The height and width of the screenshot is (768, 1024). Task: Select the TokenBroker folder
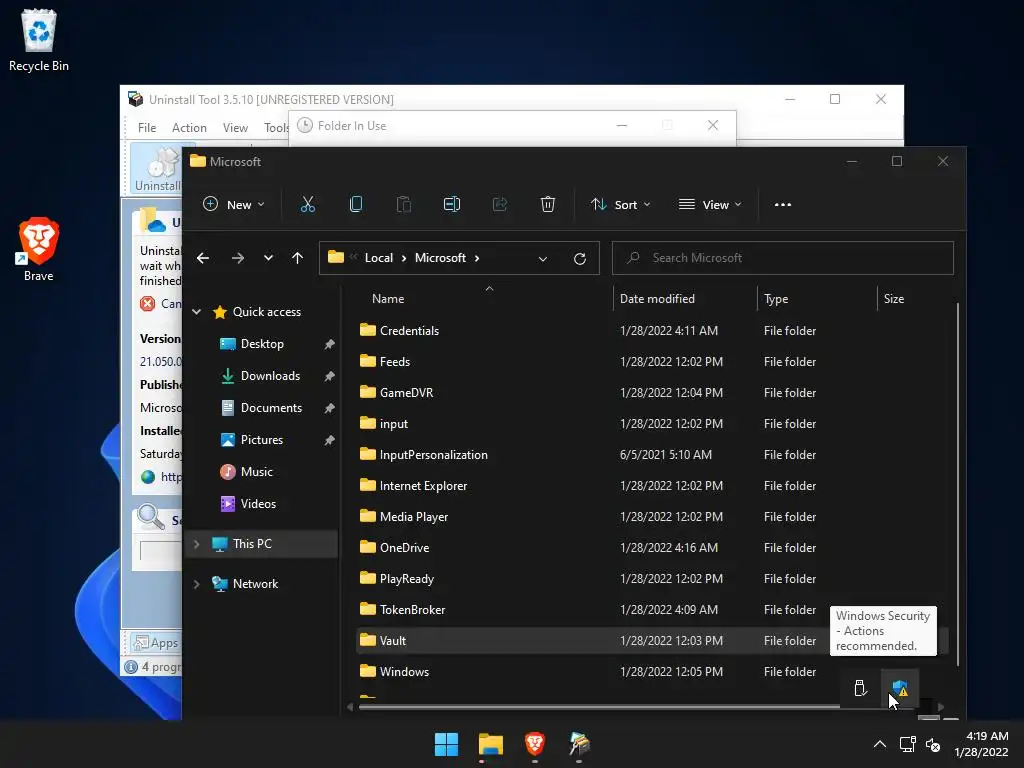point(412,610)
